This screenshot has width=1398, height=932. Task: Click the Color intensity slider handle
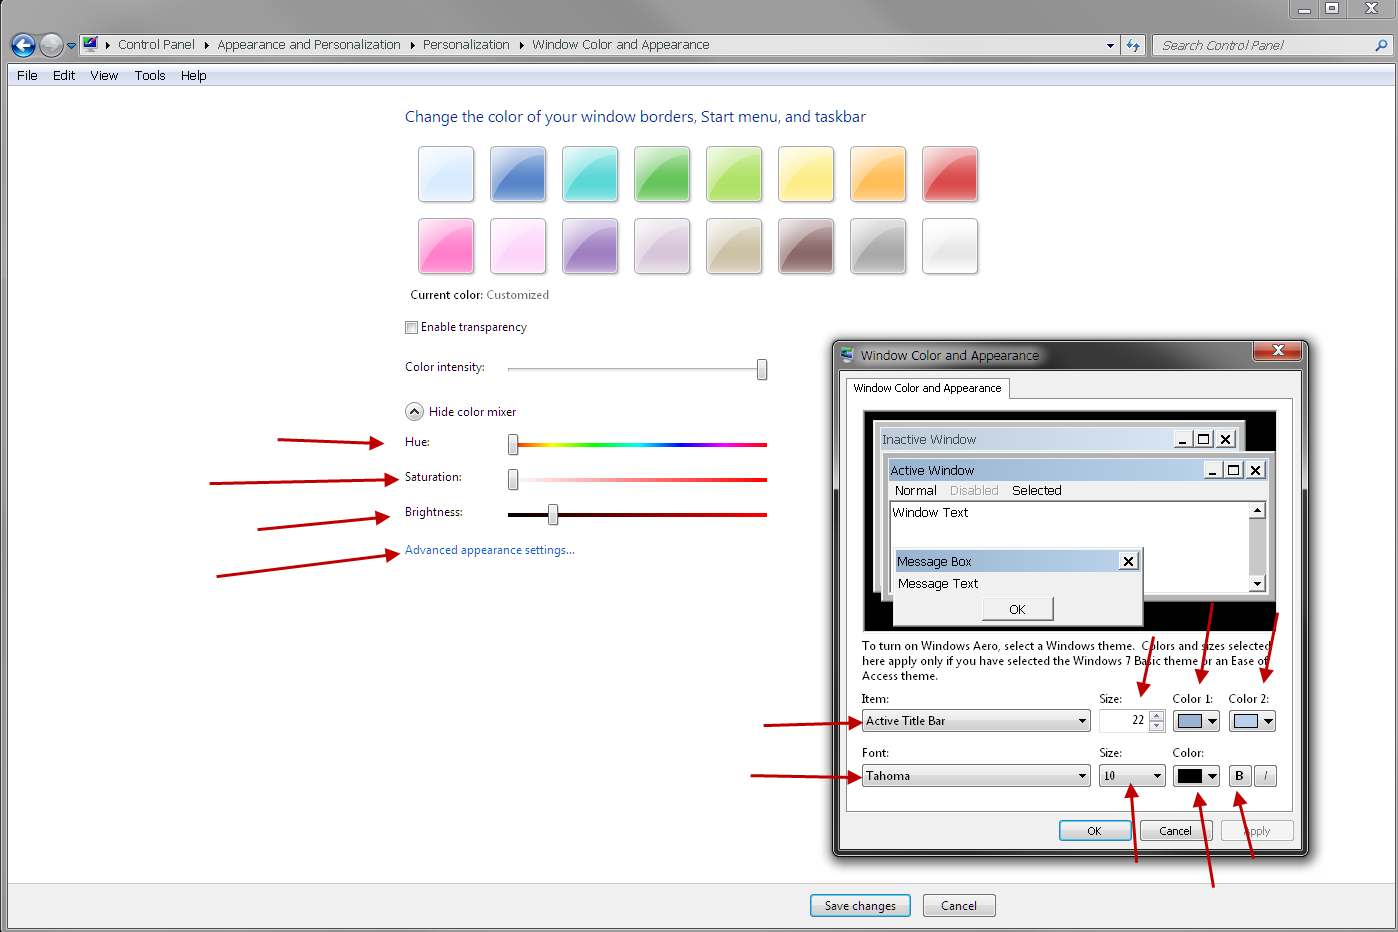tap(762, 370)
